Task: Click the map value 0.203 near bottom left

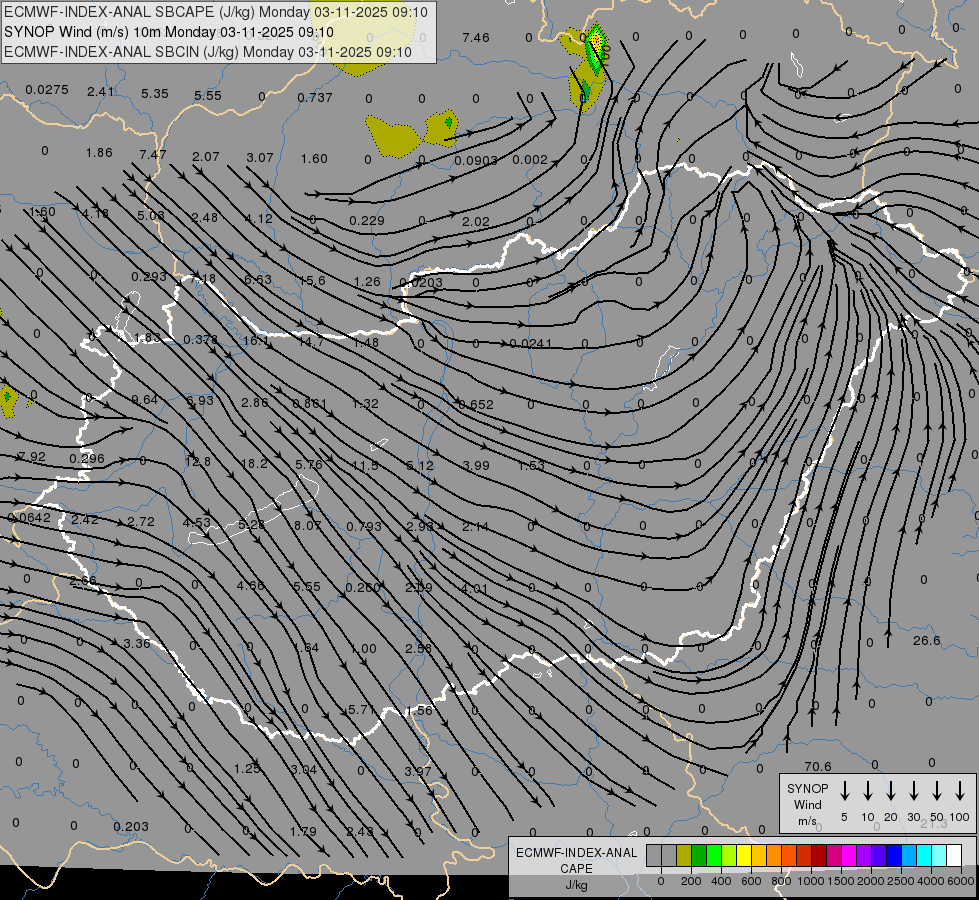Action: [131, 827]
